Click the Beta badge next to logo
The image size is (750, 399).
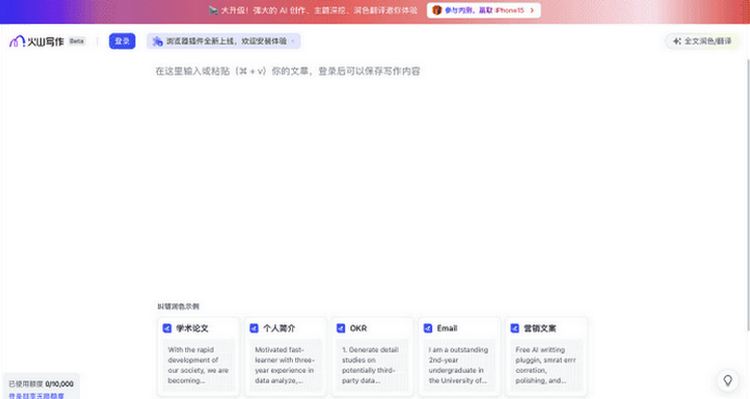tap(77, 41)
